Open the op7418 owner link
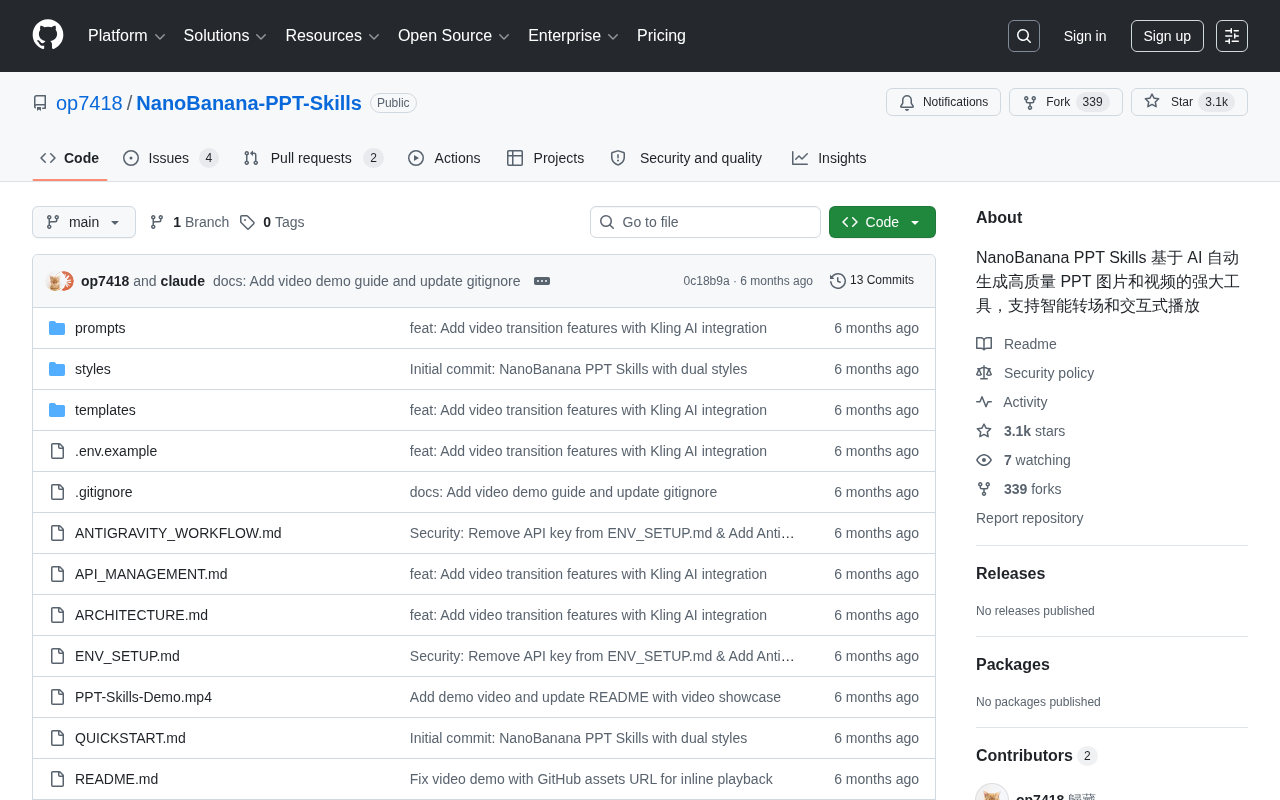Screen dimensions: 1280x800 [x=89, y=103]
